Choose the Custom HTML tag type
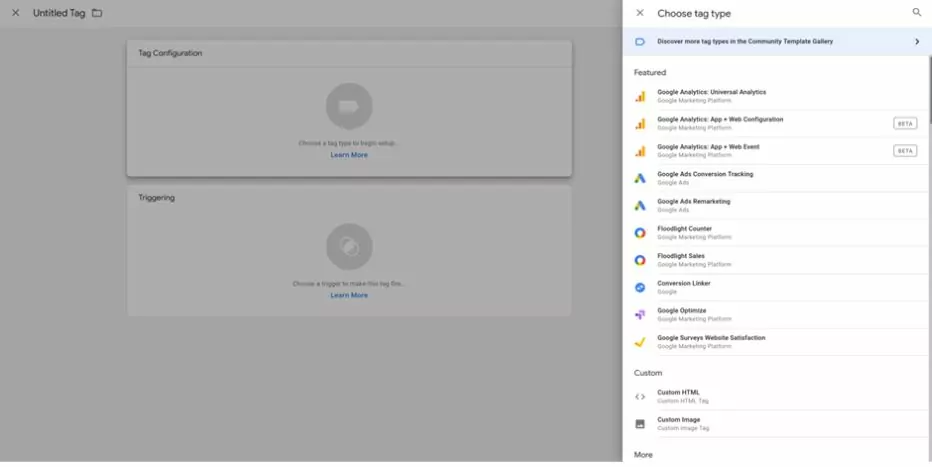 click(x=776, y=397)
